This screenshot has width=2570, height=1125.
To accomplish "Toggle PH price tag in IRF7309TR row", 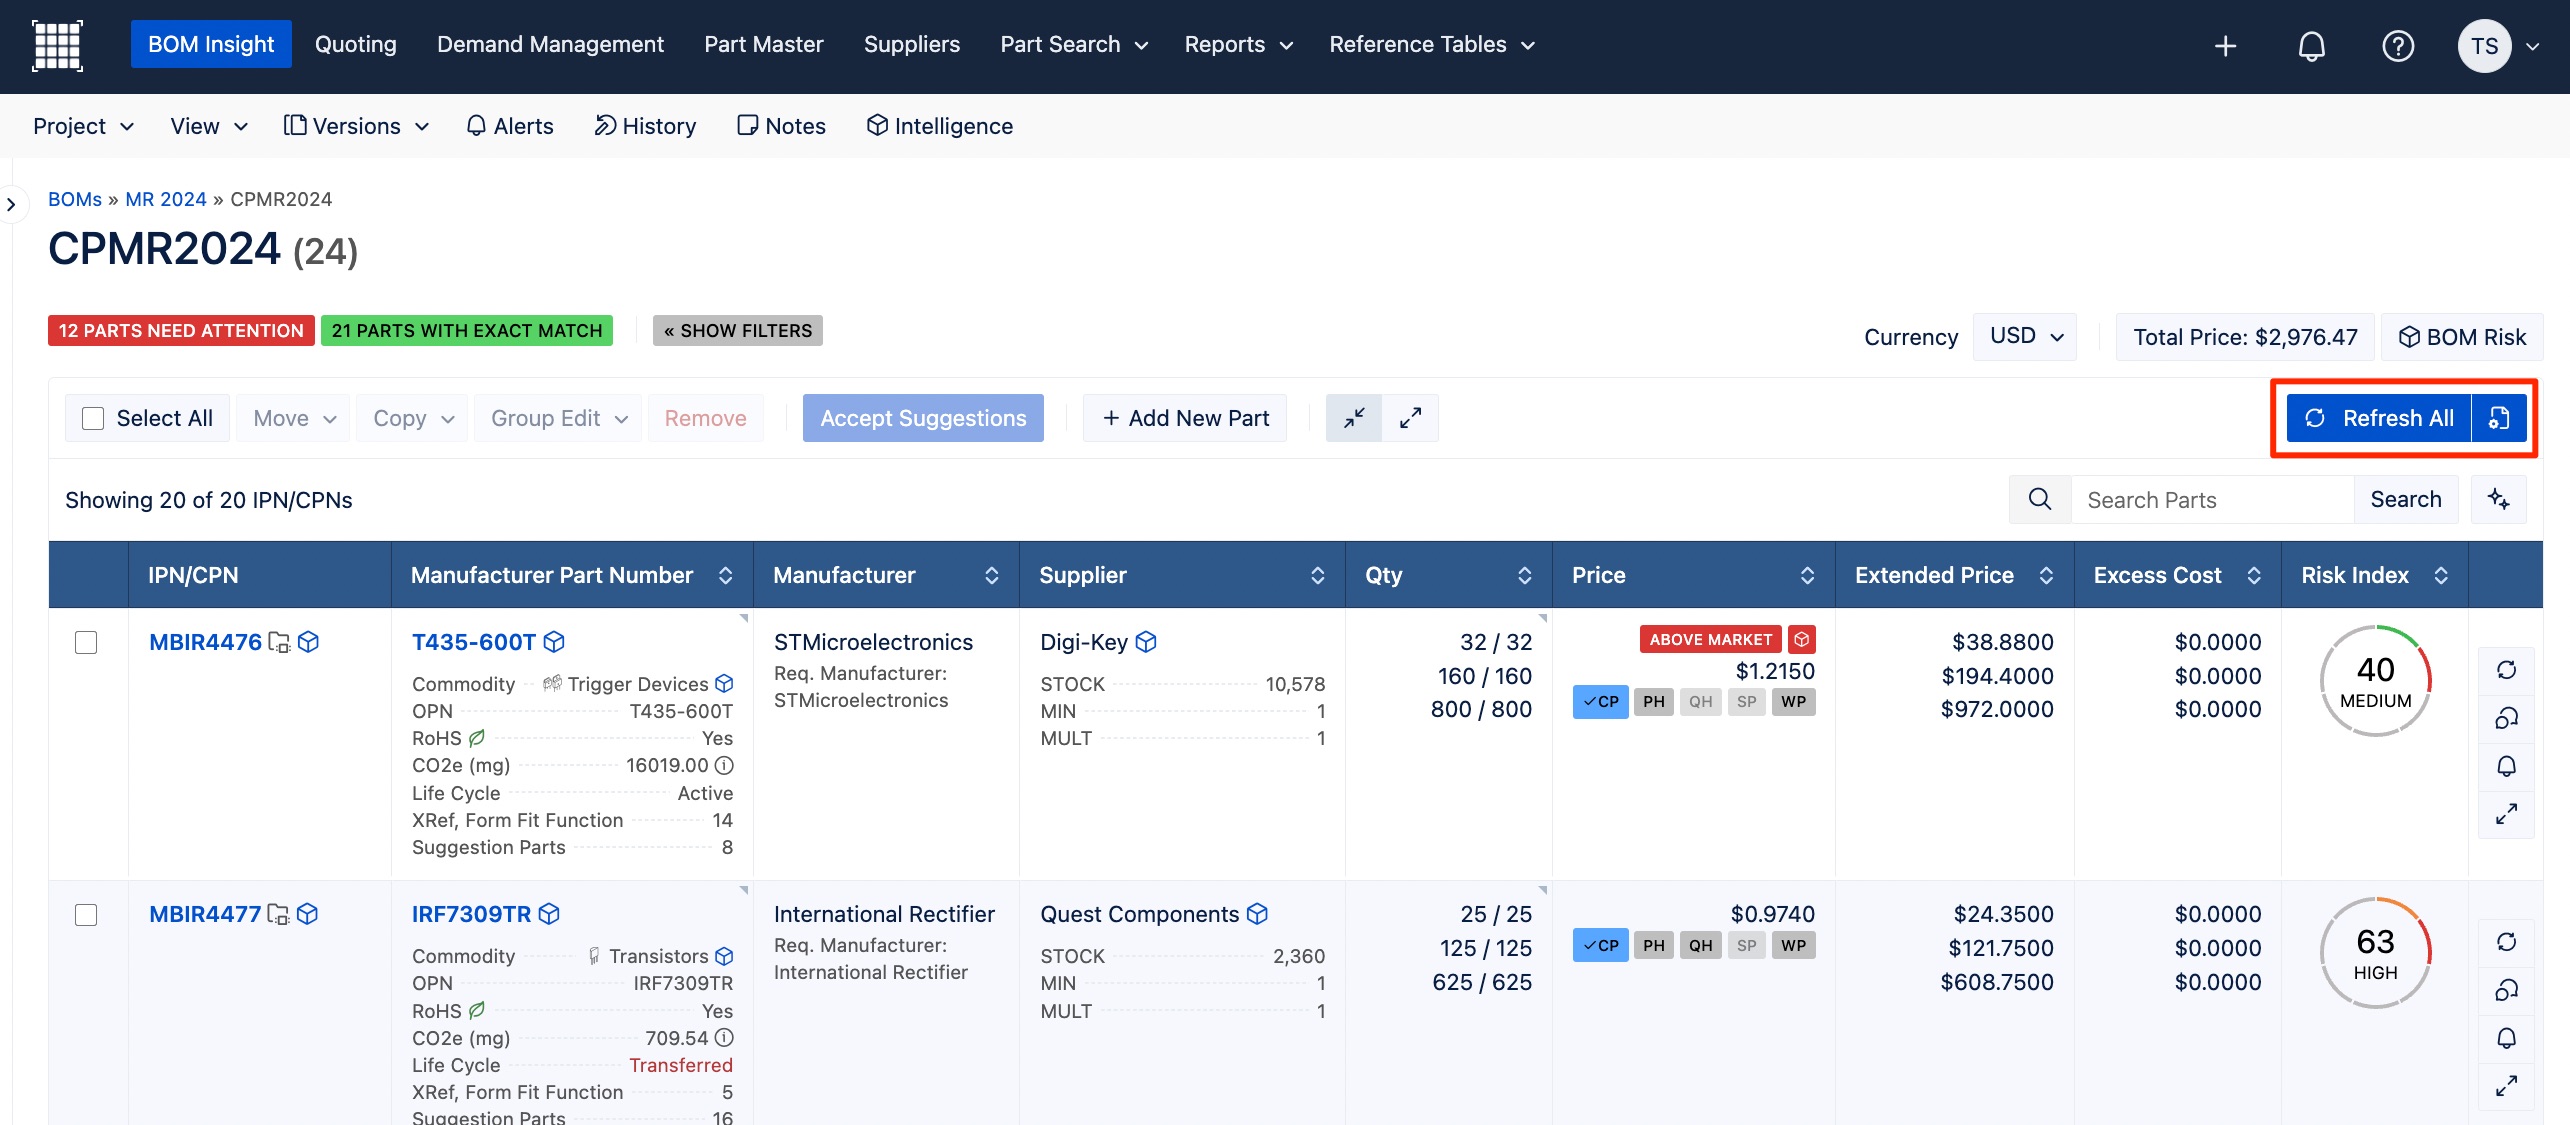I will [1654, 946].
